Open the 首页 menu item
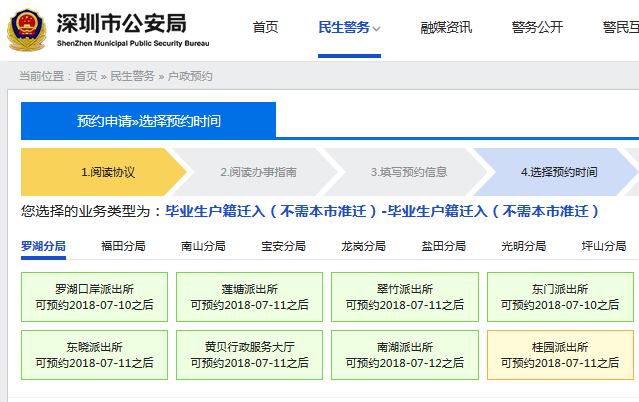This screenshot has height=402, width=639. tap(265, 28)
